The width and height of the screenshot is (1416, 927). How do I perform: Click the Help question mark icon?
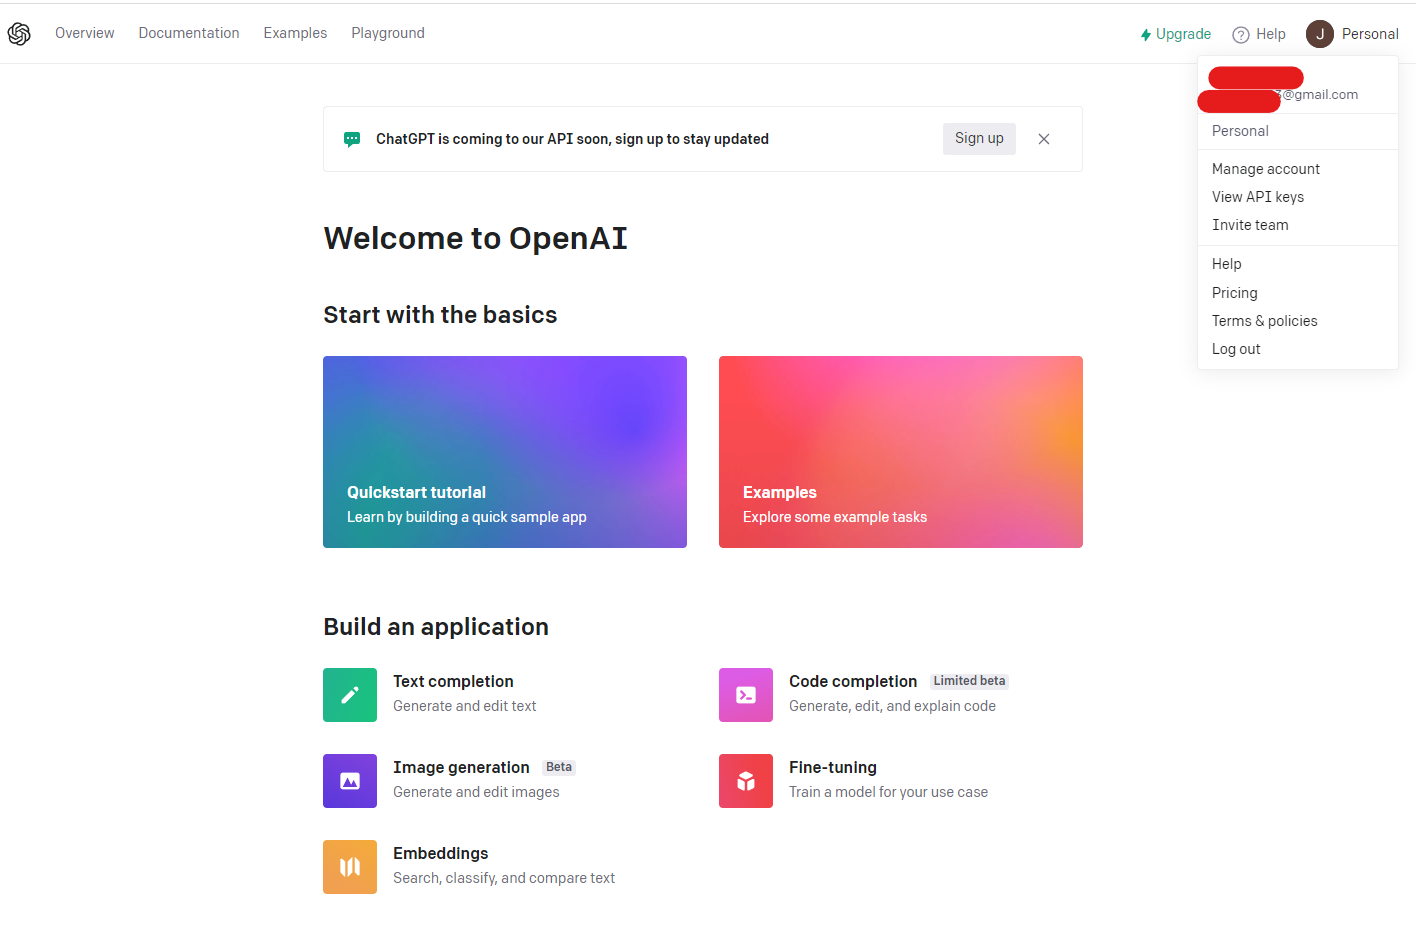(x=1241, y=35)
